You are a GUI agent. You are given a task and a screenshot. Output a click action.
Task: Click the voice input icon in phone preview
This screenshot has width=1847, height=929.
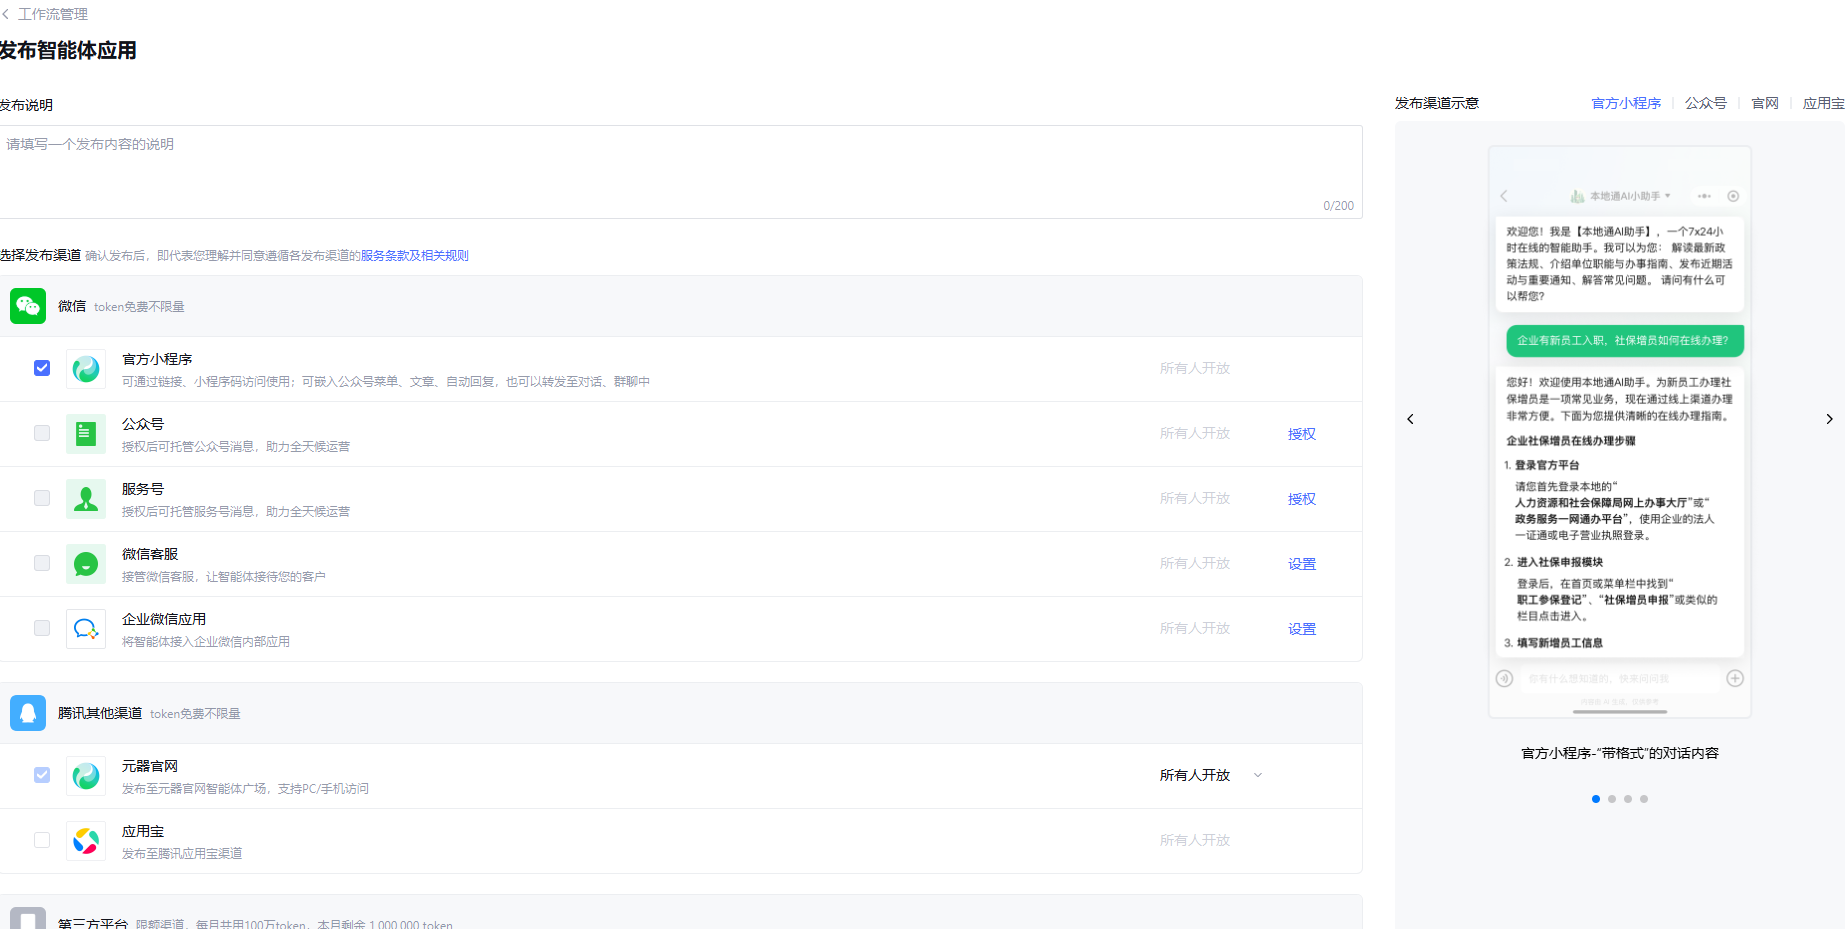(x=1504, y=678)
